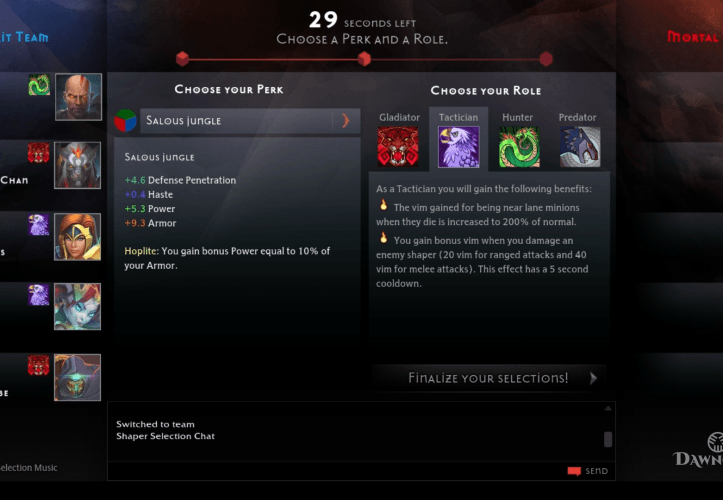Viewport: 723px width, 500px height.
Task: Click arrow on Finalize Your Selections
Action: 593,378
